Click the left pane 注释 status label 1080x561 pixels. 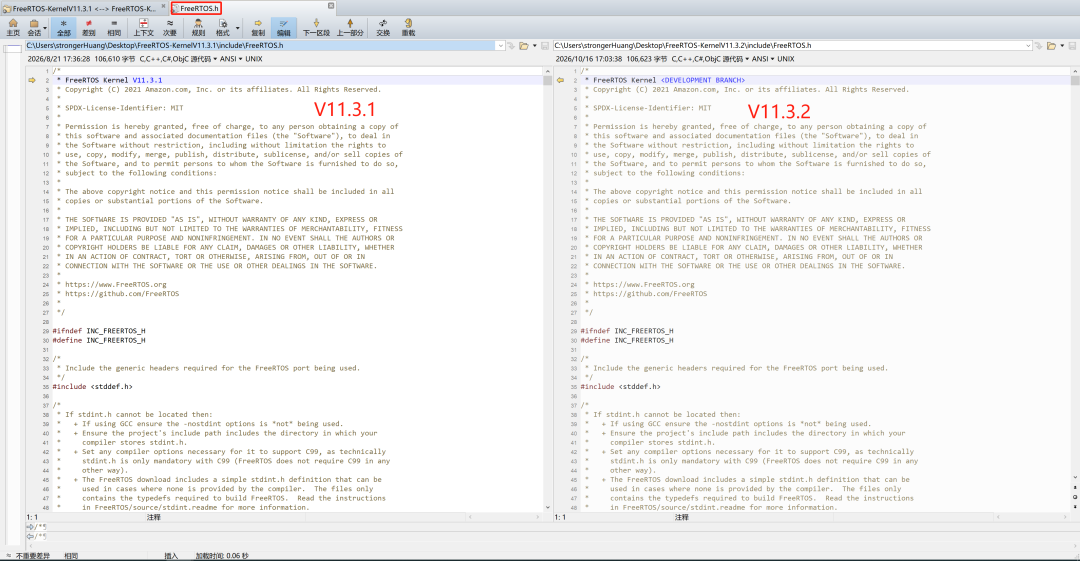coord(154,517)
